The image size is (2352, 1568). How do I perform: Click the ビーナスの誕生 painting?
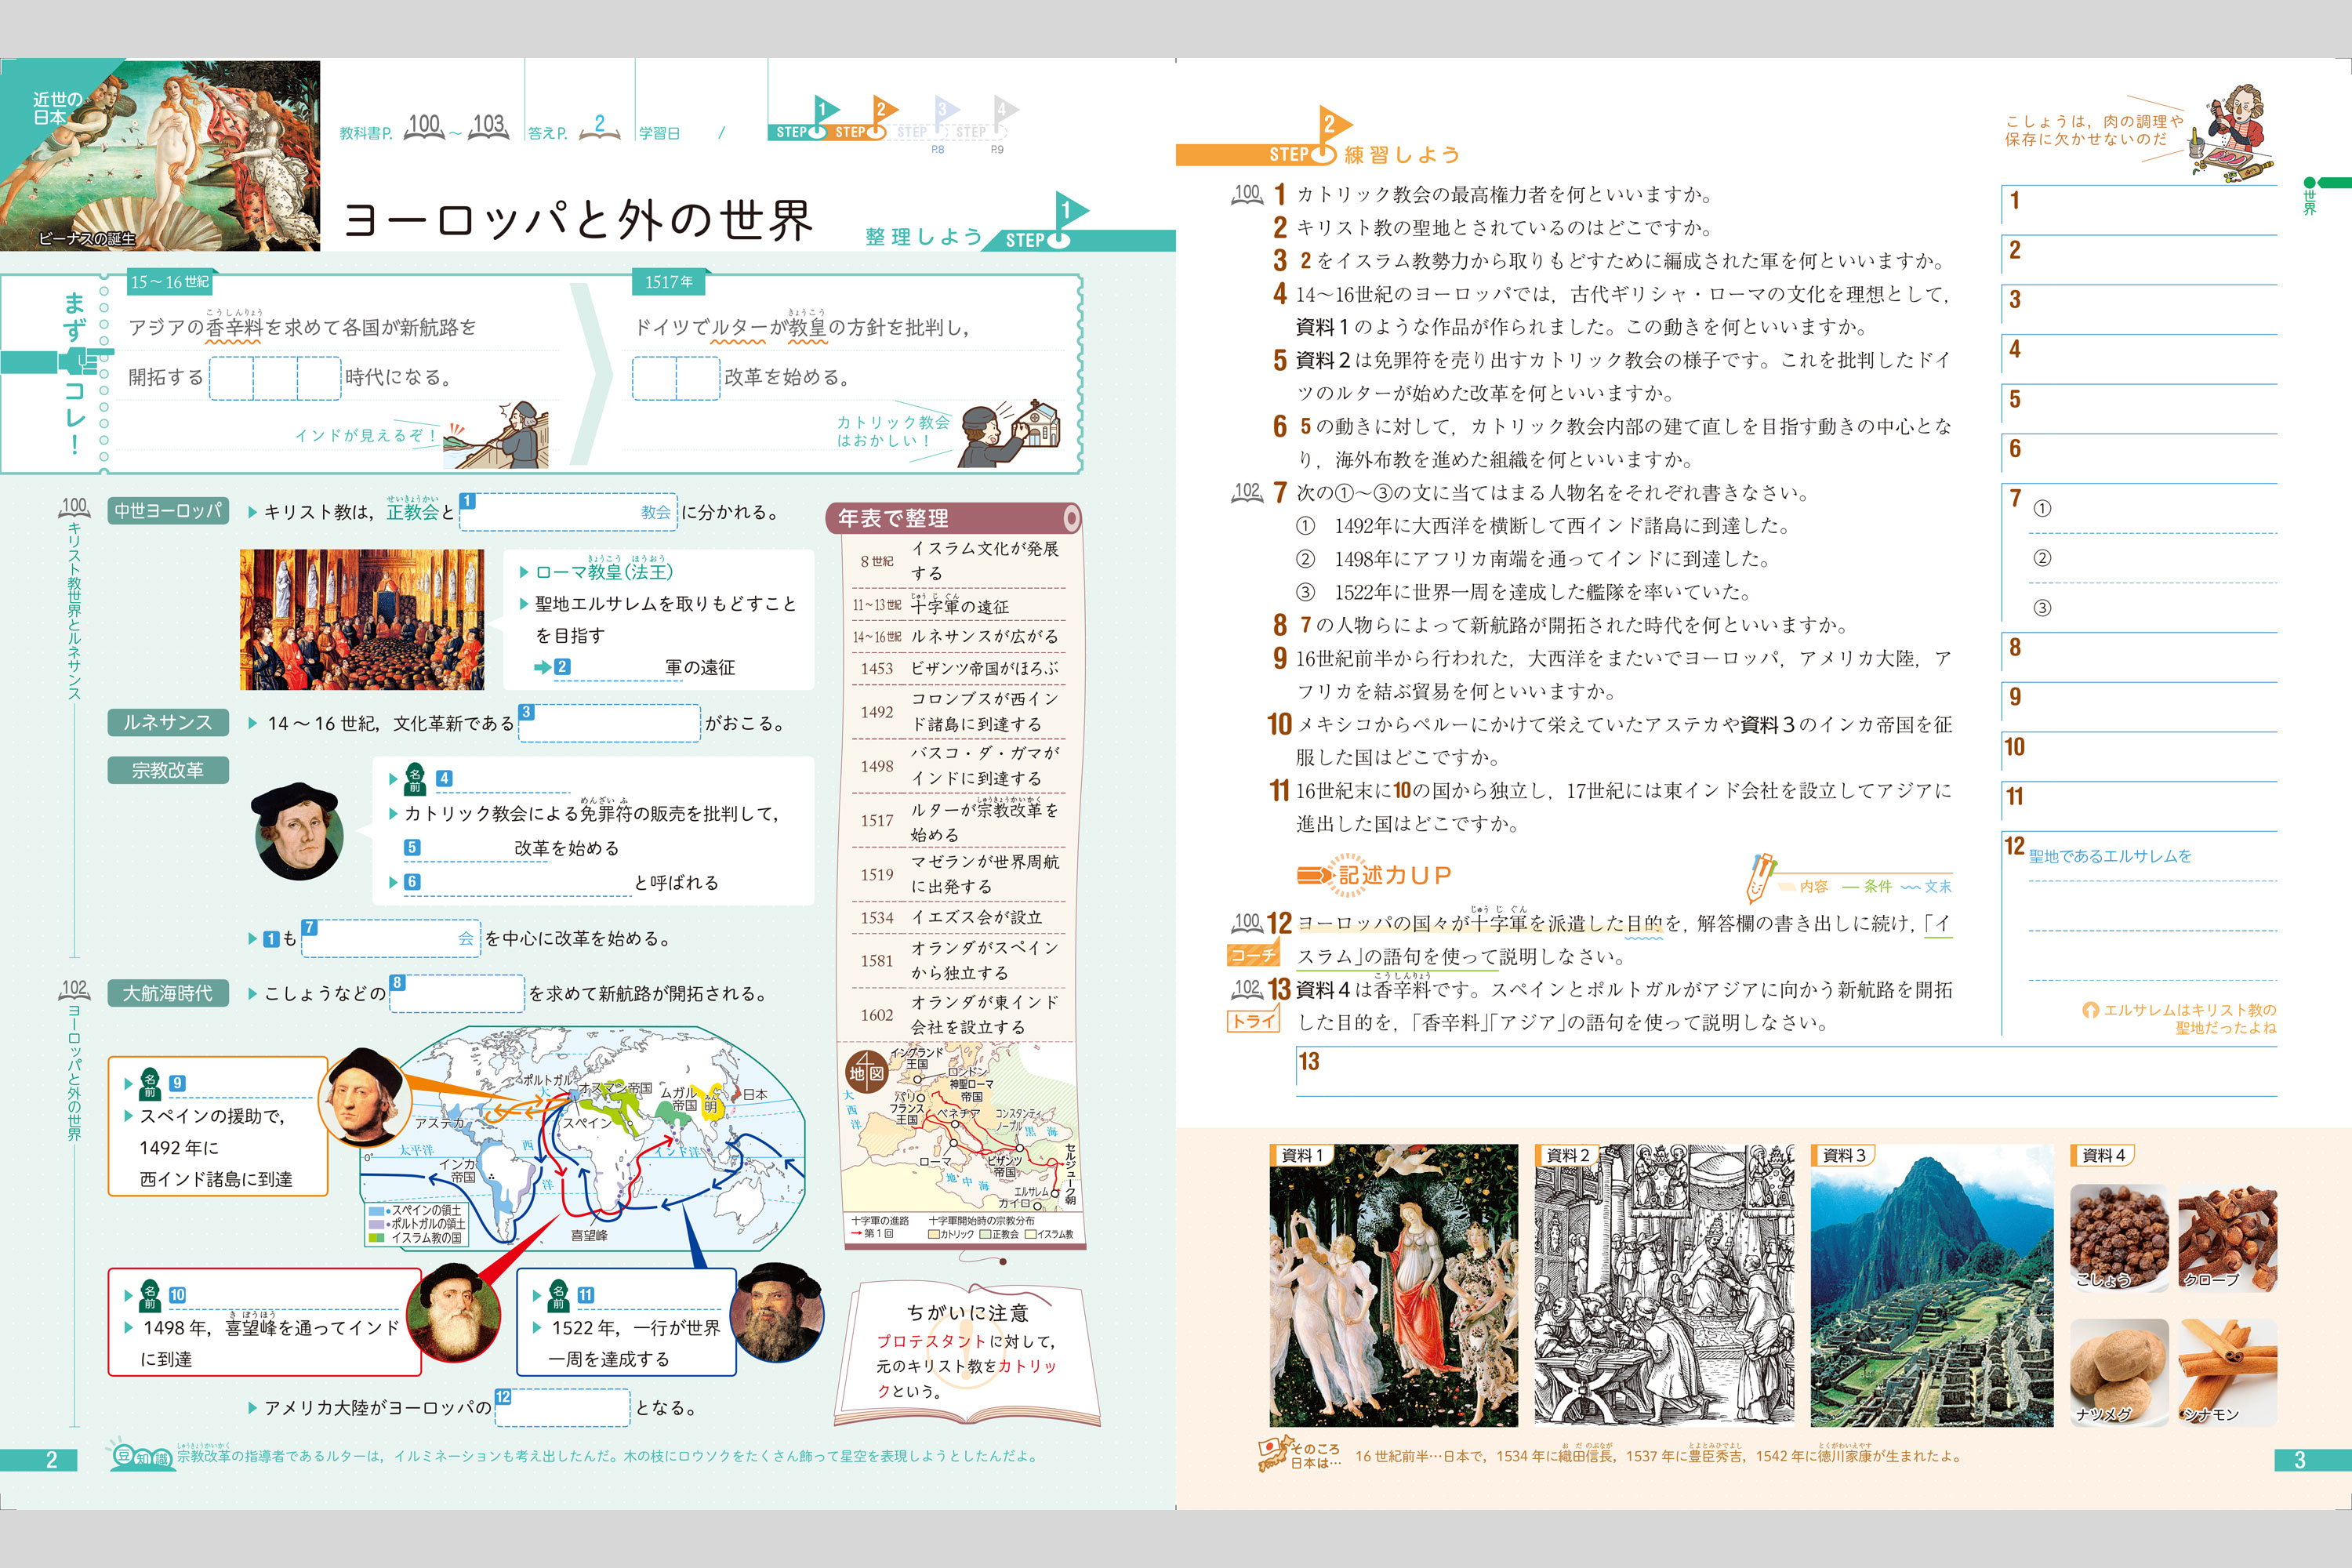click(160, 155)
